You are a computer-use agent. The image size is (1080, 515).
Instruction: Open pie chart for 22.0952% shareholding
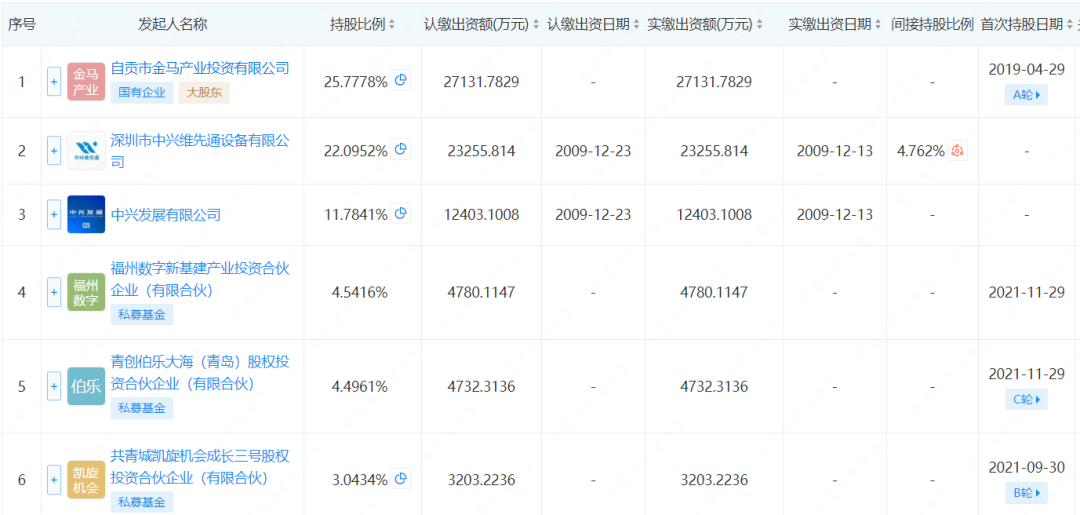click(x=400, y=149)
